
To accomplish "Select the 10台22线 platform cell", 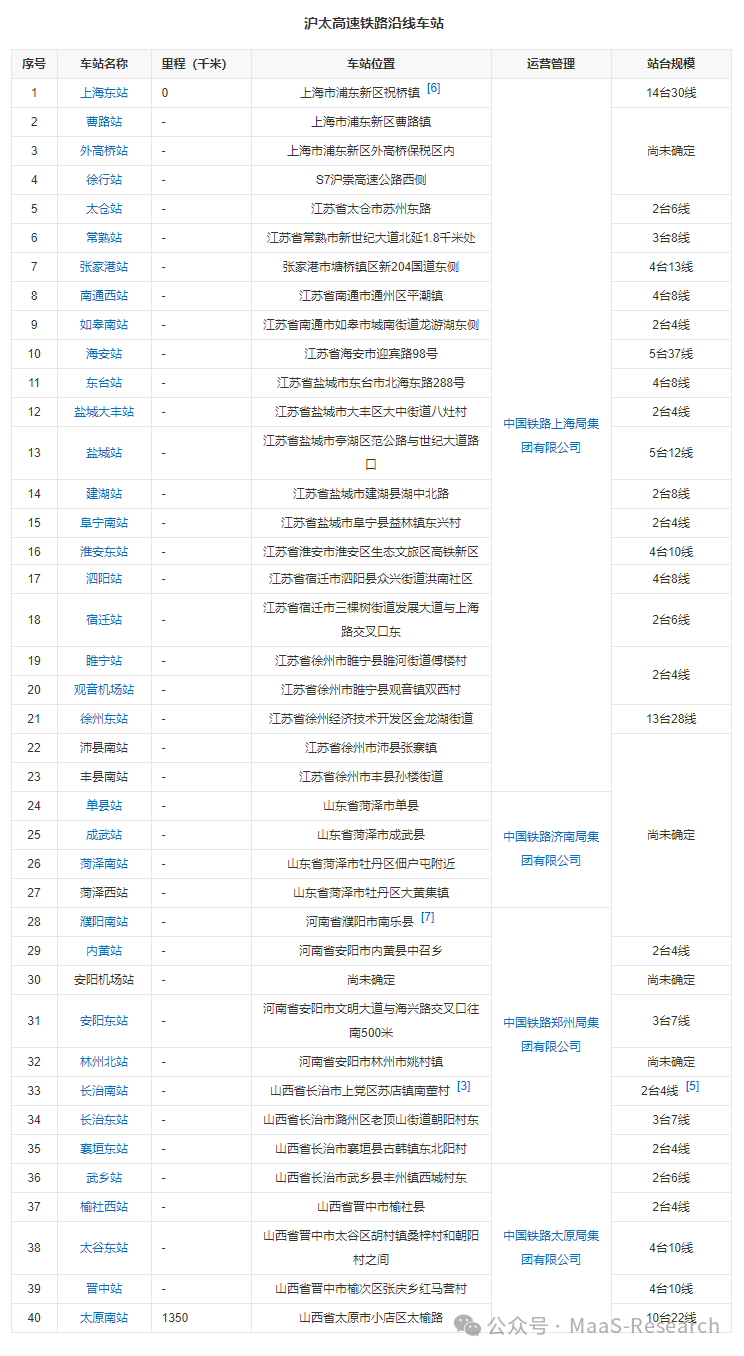I will pyautogui.click(x=671, y=1318).
